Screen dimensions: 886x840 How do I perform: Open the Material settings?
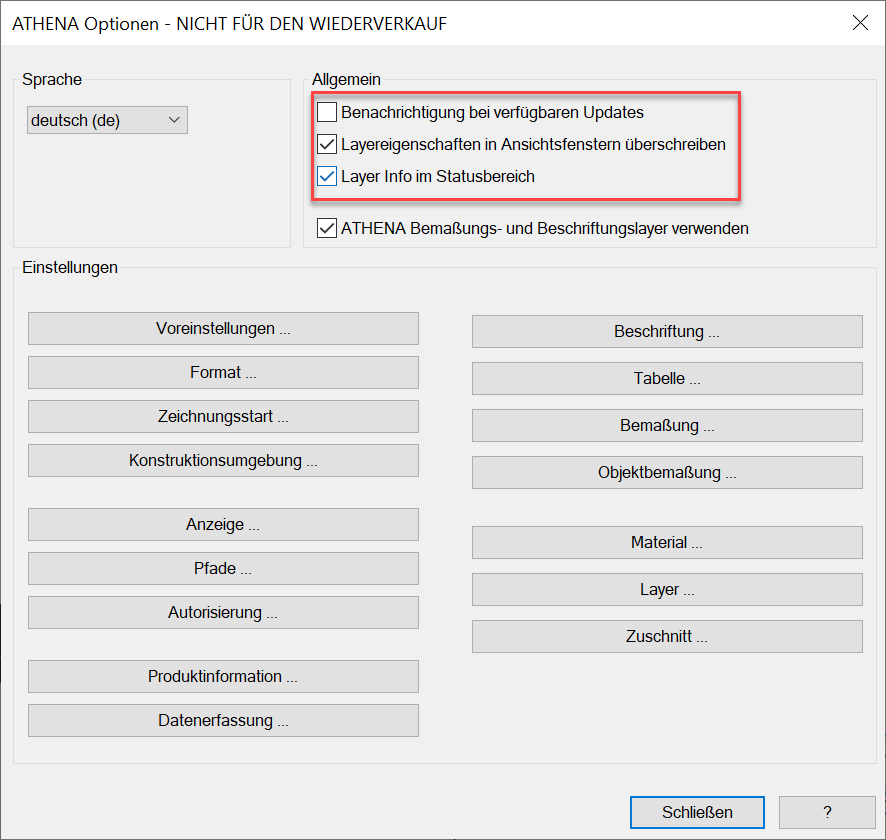pos(667,542)
